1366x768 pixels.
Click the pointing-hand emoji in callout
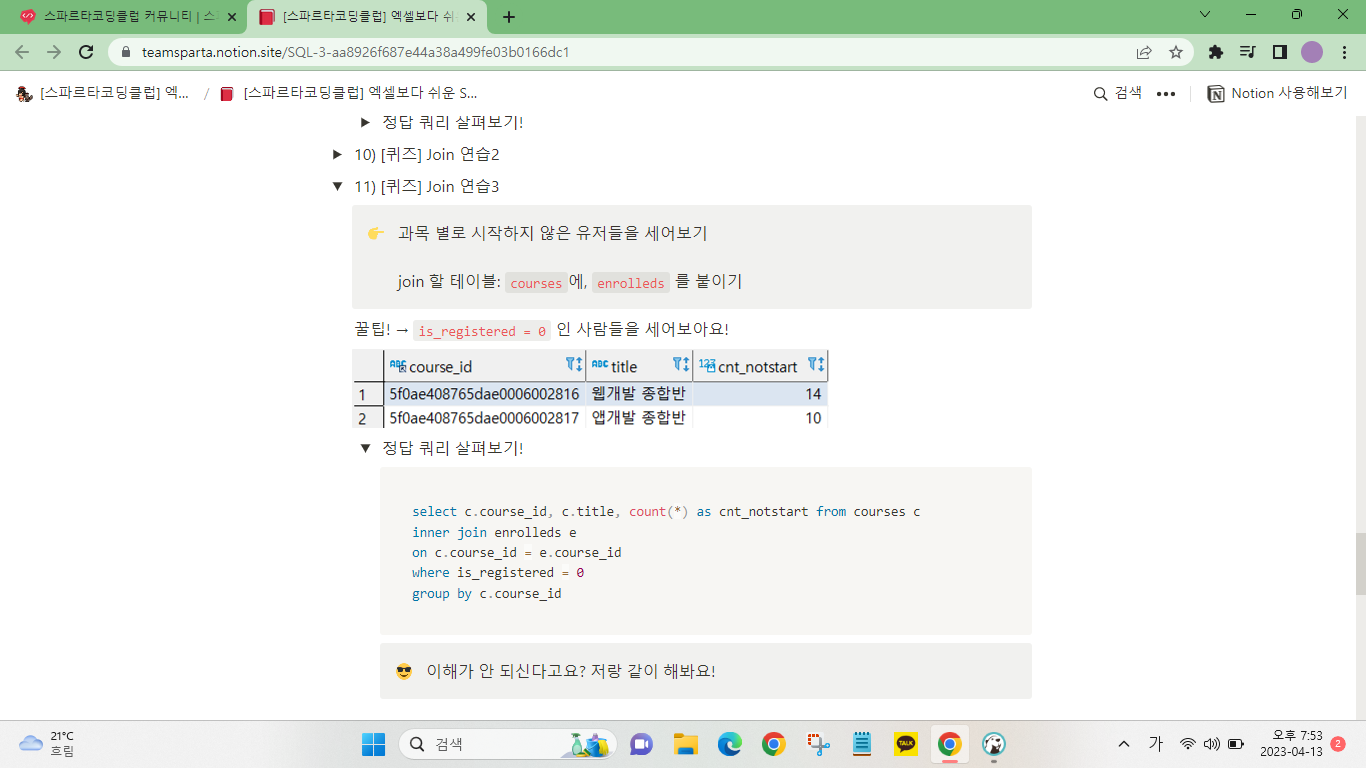point(376,233)
